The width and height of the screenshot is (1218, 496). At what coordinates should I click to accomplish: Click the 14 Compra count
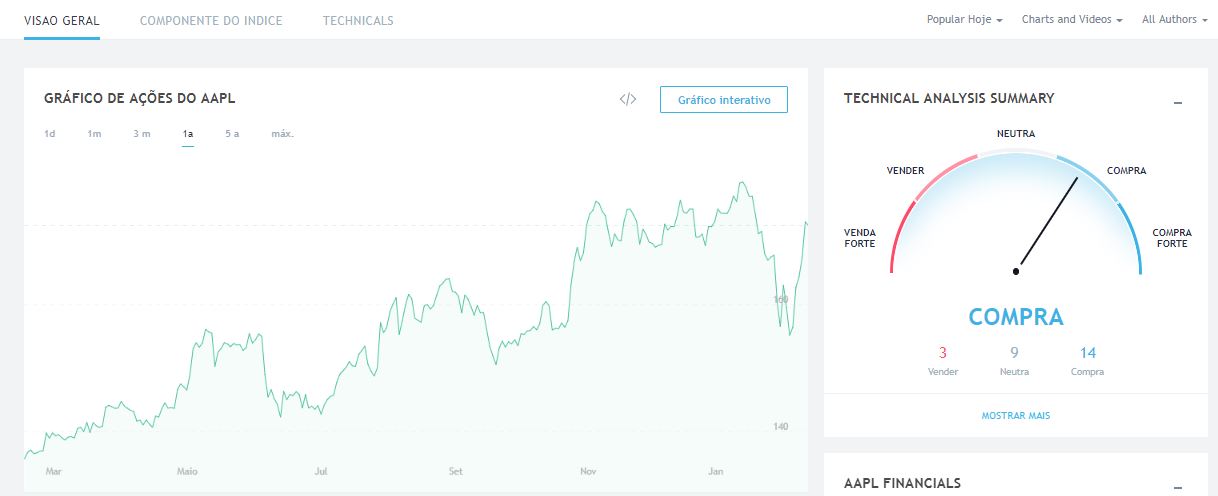click(1088, 352)
